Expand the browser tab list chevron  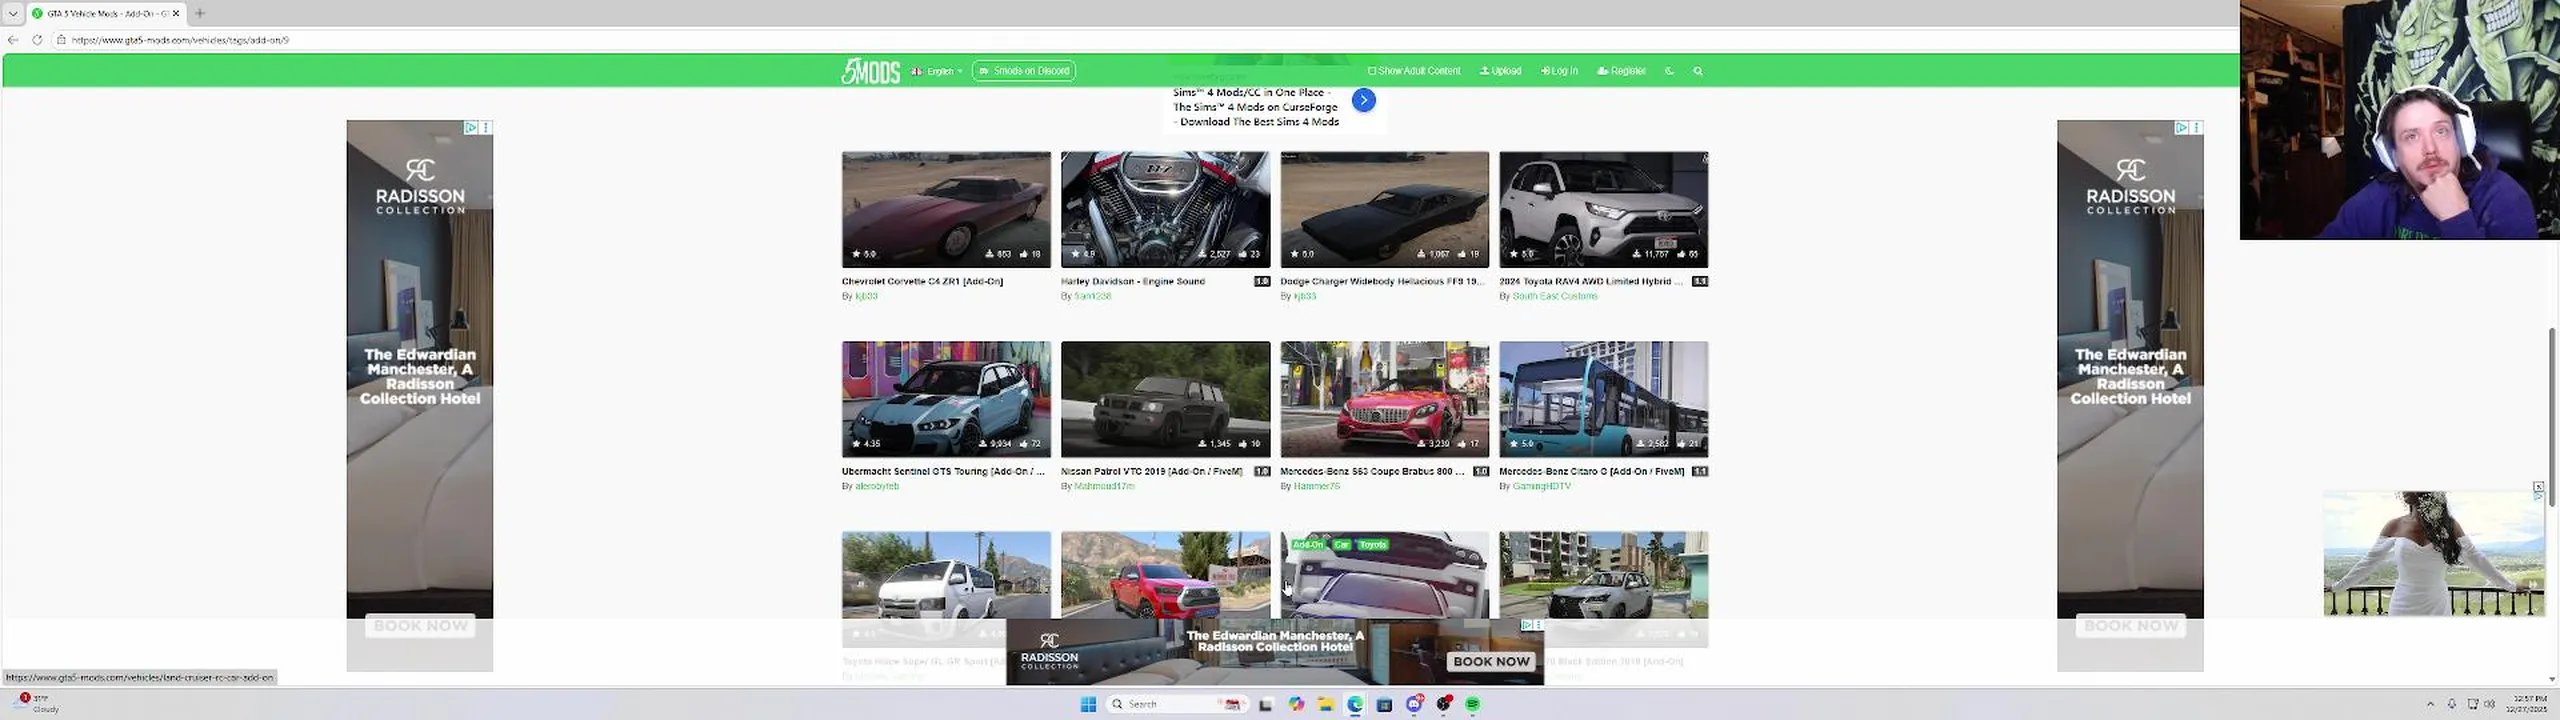coord(13,13)
